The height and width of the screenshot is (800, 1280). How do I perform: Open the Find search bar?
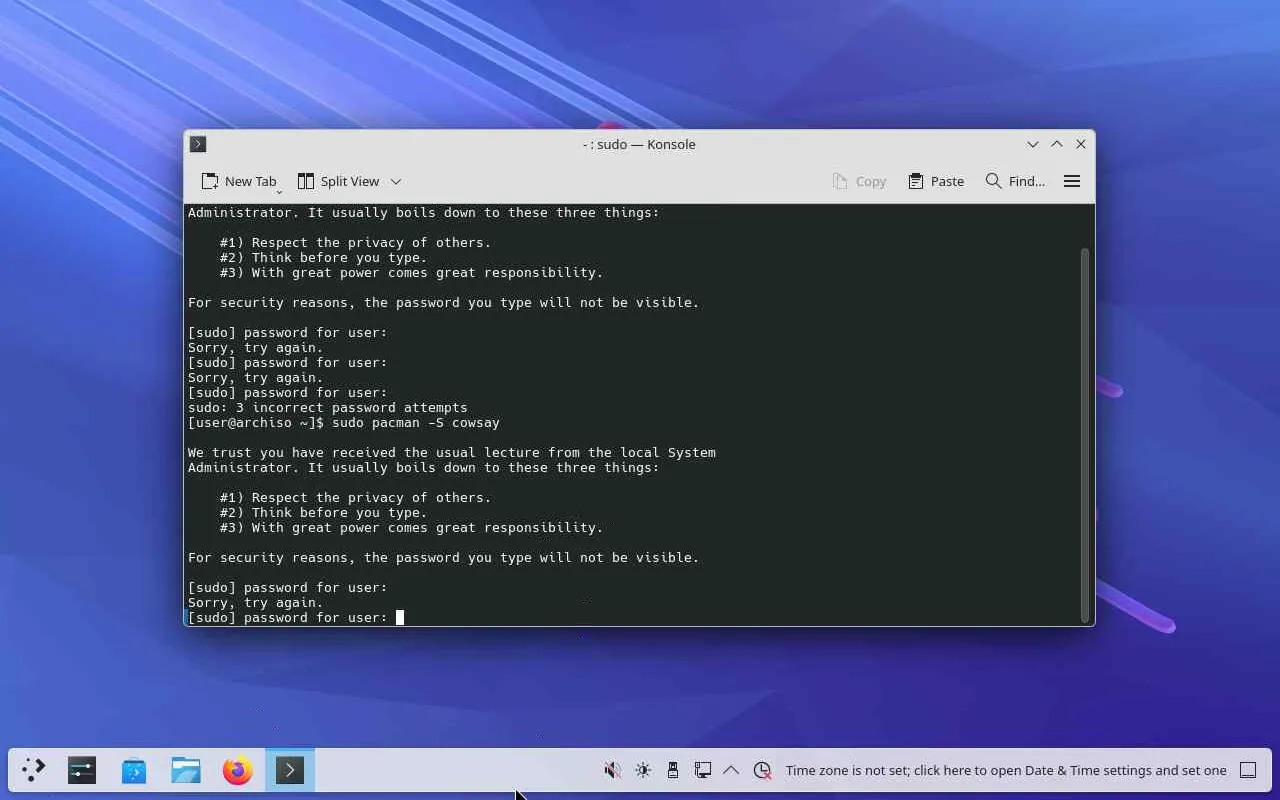[1015, 181]
